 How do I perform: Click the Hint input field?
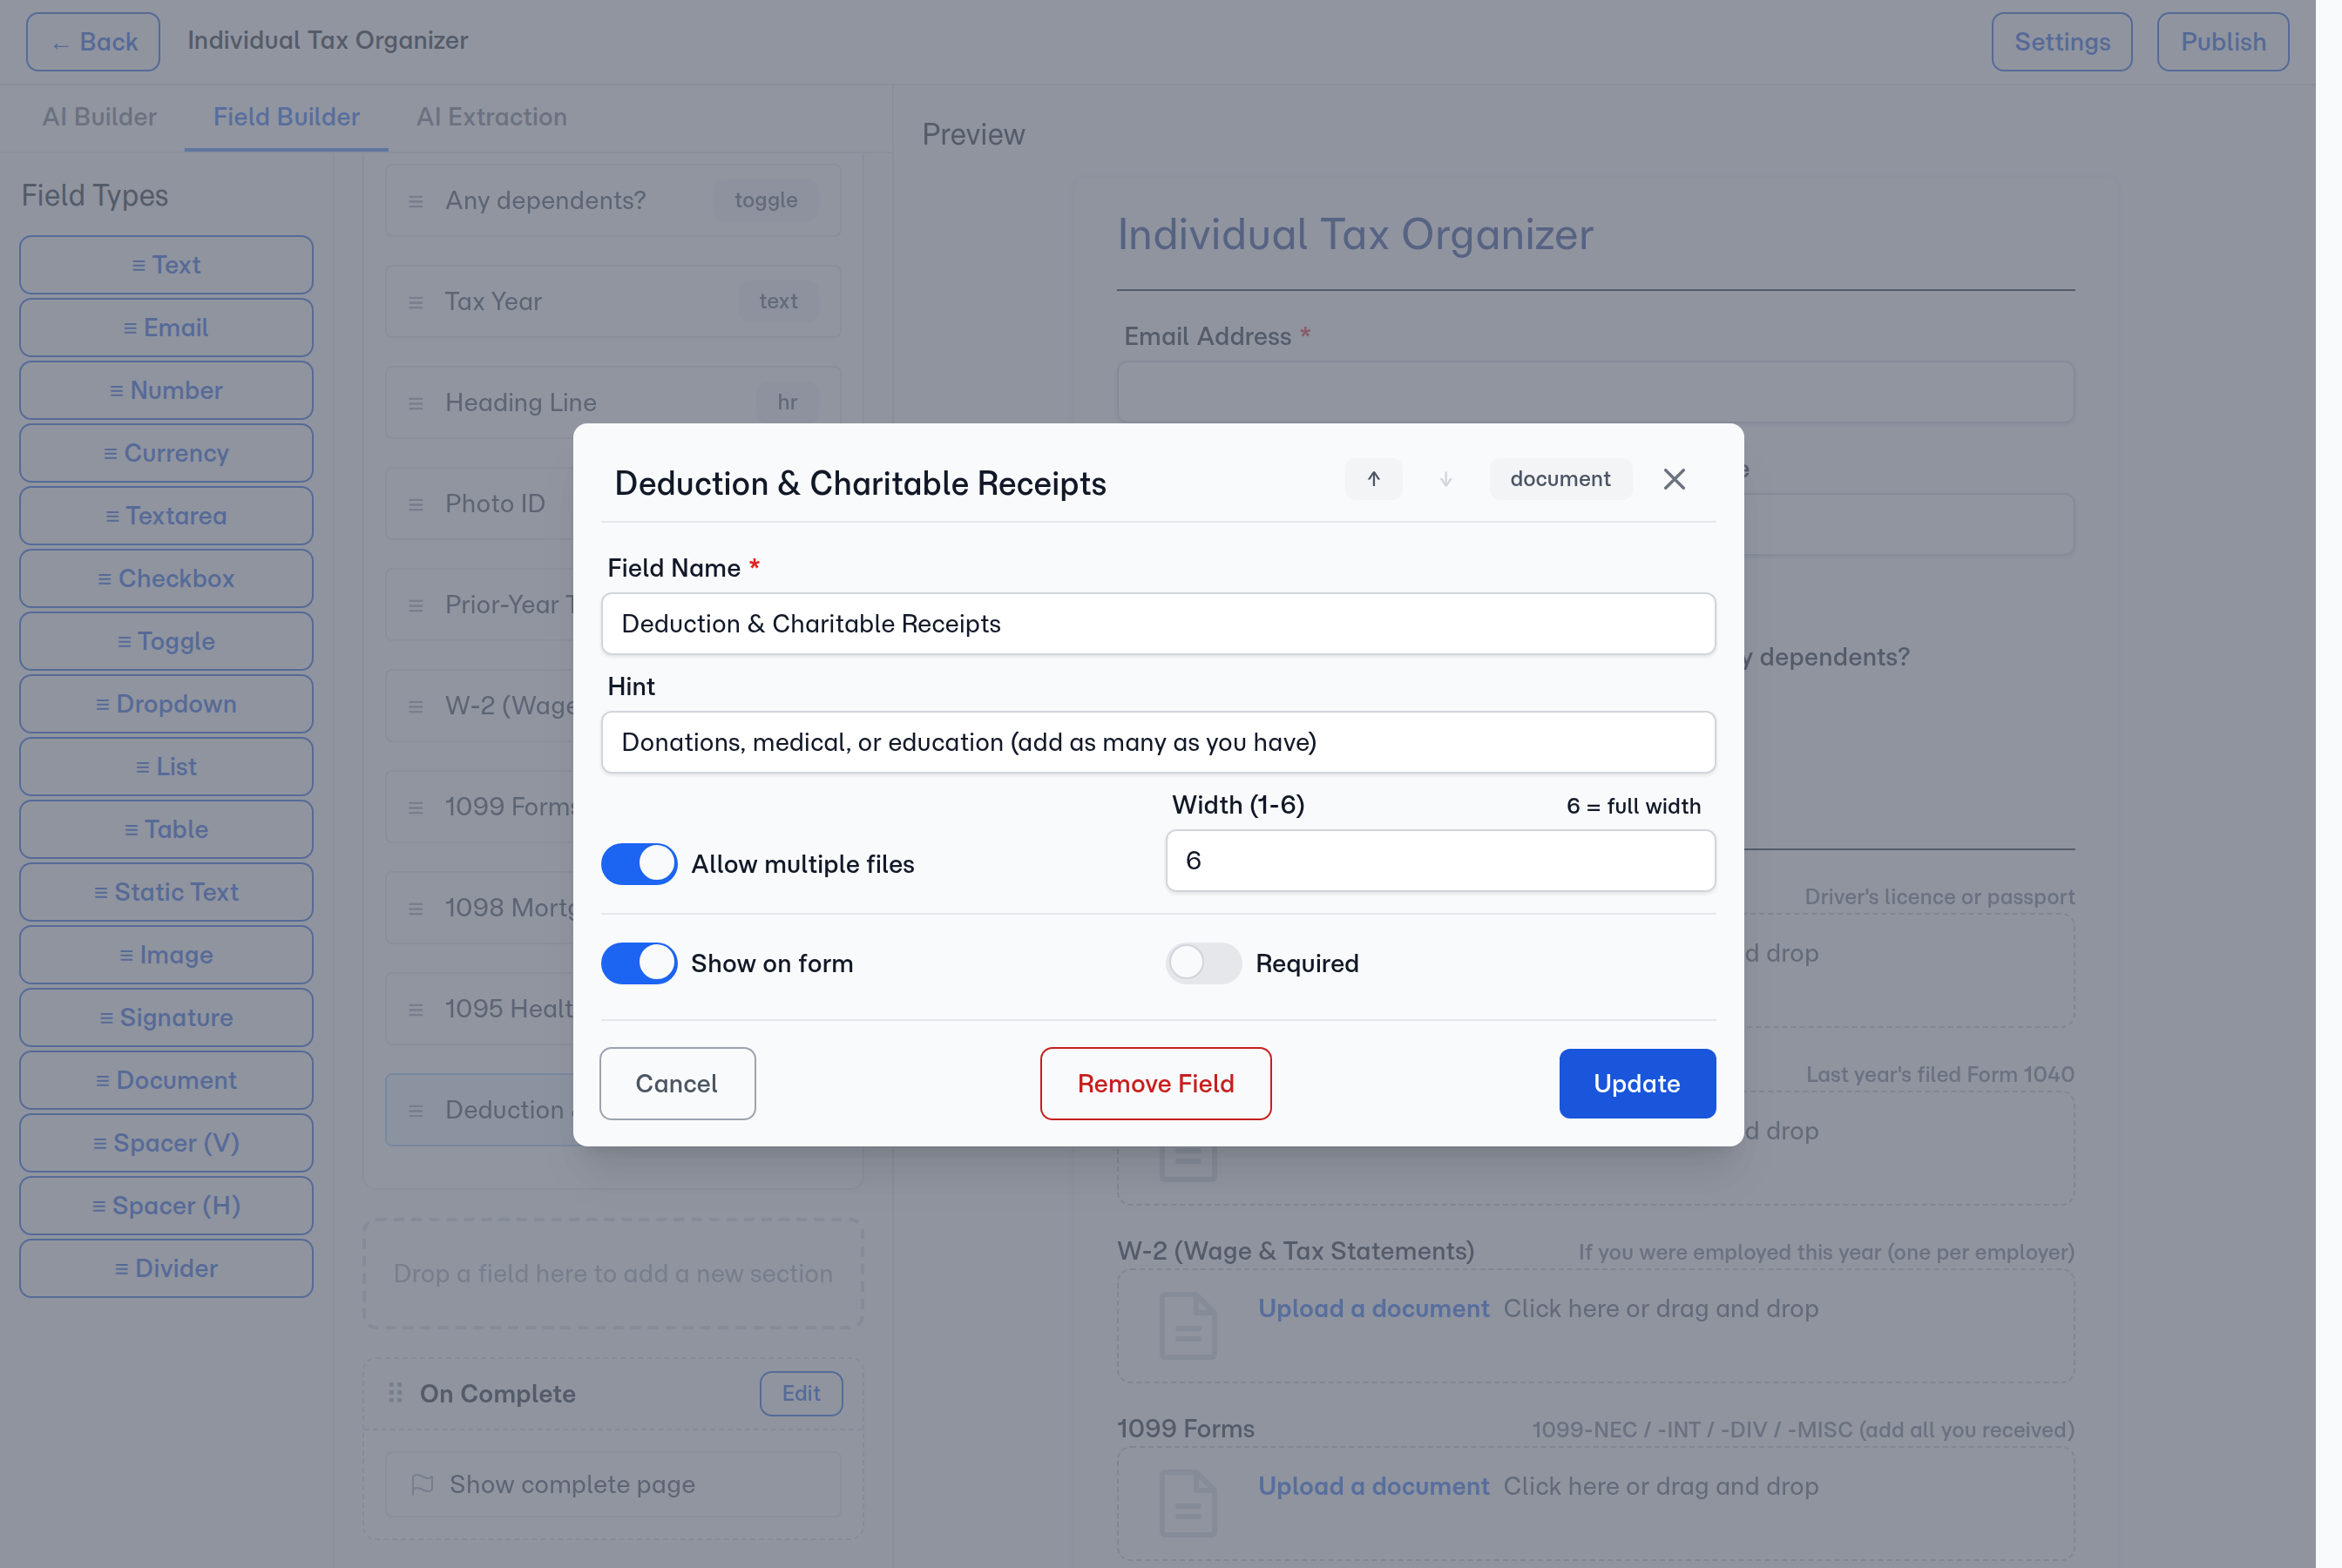pyautogui.click(x=1158, y=742)
